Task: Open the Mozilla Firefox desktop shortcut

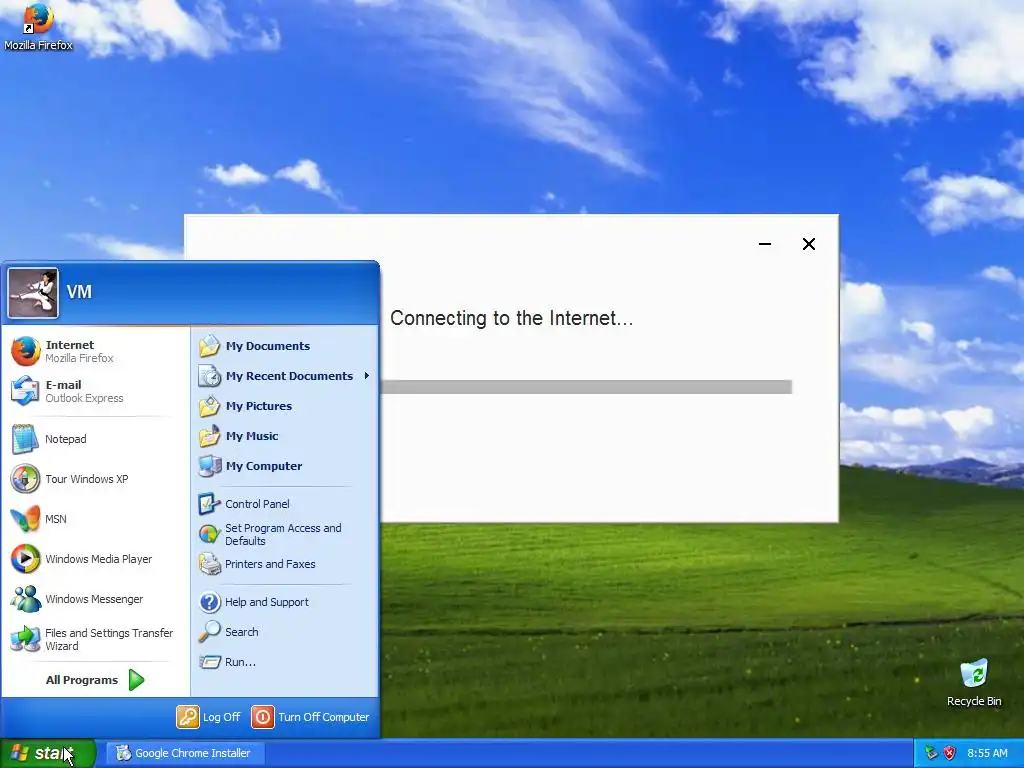Action: [38, 27]
